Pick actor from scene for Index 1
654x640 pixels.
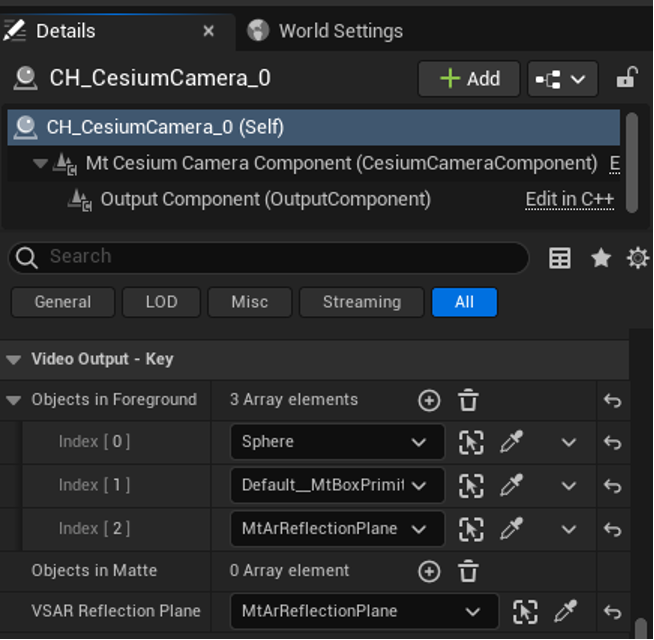[x=511, y=486]
